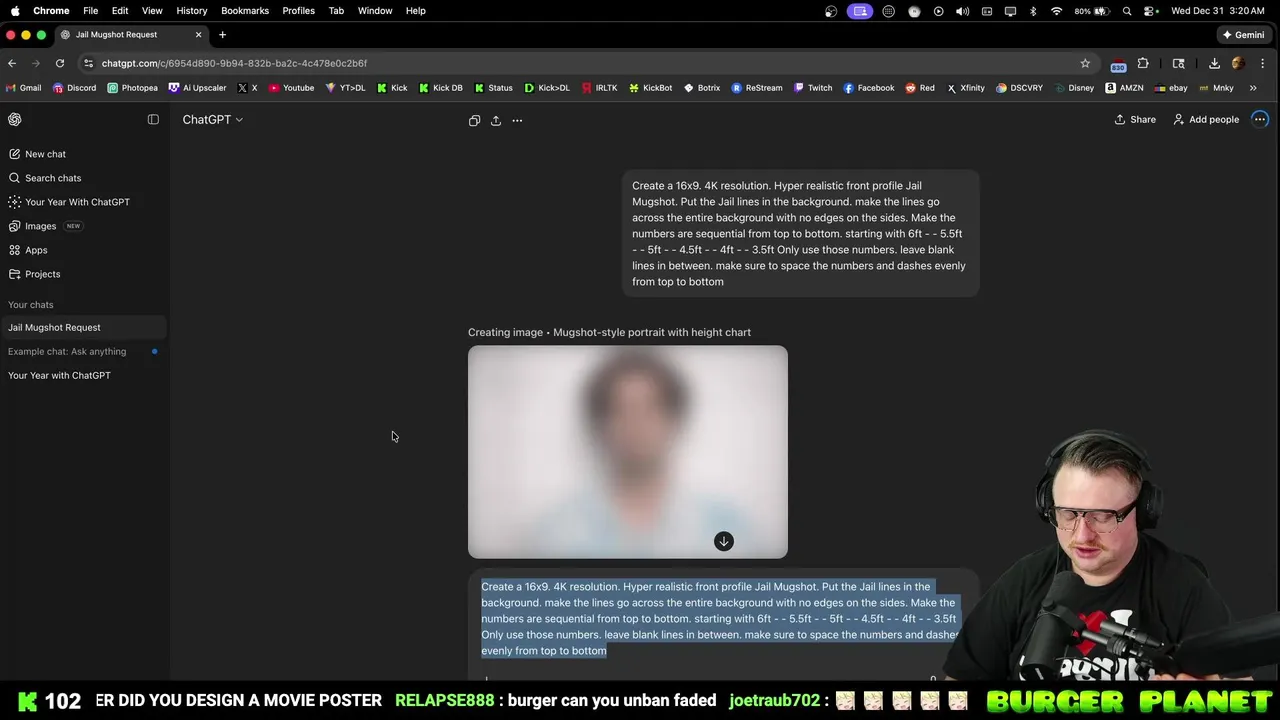Open Spotlight search in menu bar
The image size is (1280, 720).
click(x=1127, y=11)
